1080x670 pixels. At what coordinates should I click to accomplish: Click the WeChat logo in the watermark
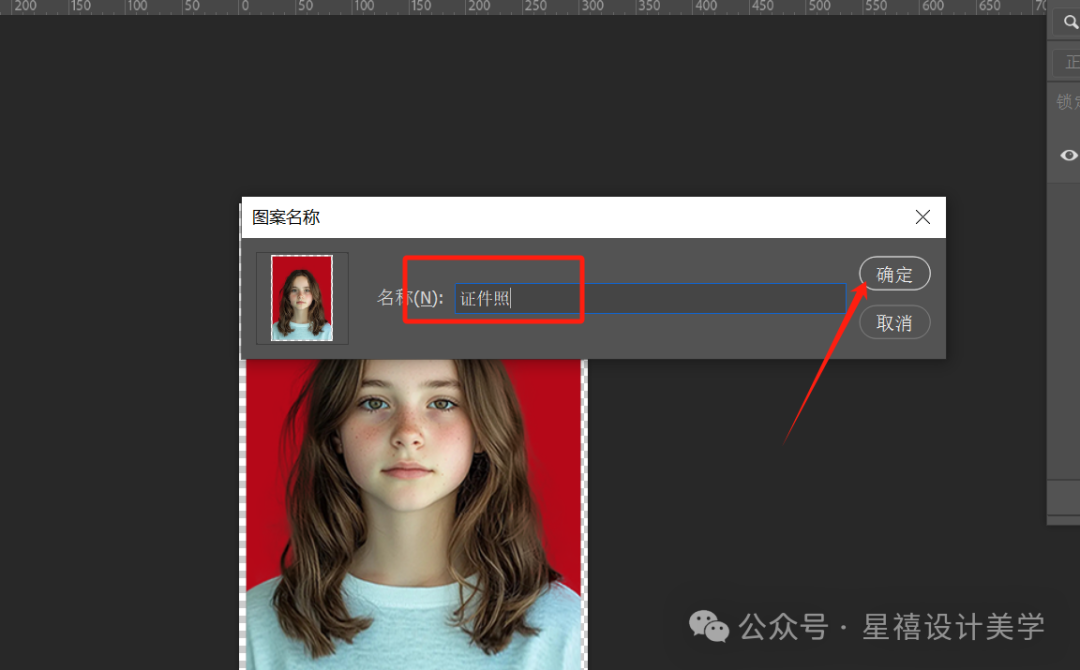[x=709, y=626]
